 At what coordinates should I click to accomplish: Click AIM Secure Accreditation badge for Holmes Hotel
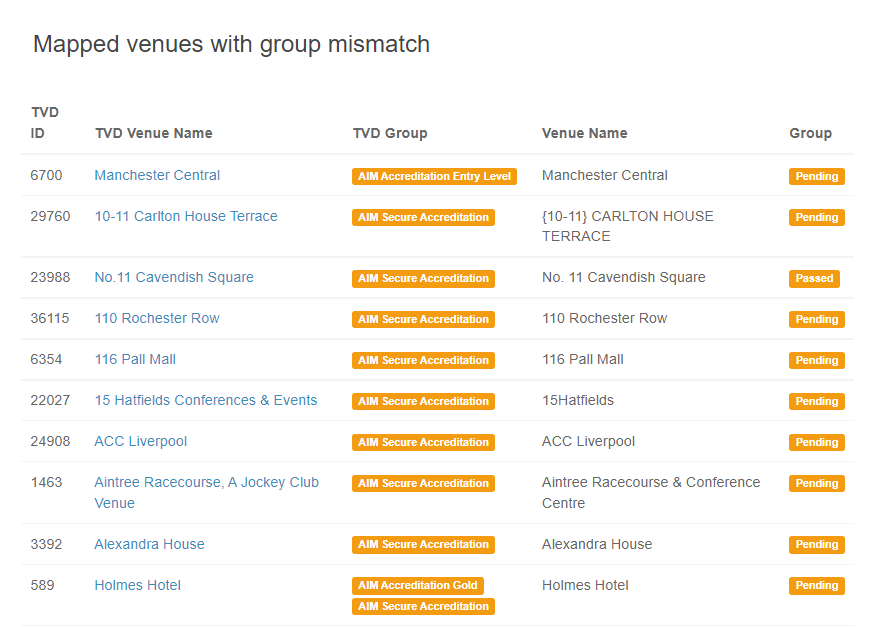click(x=423, y=606)
